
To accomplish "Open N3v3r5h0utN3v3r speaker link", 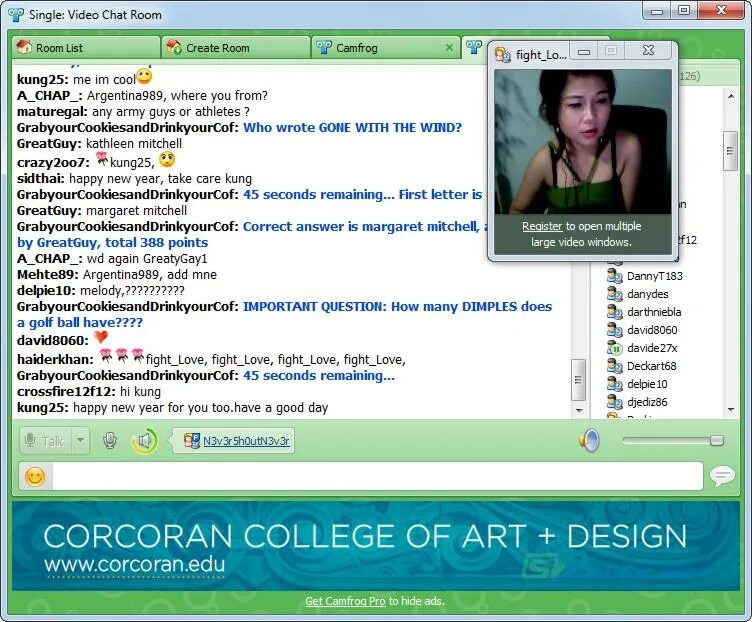I will (x=246, y=441).
